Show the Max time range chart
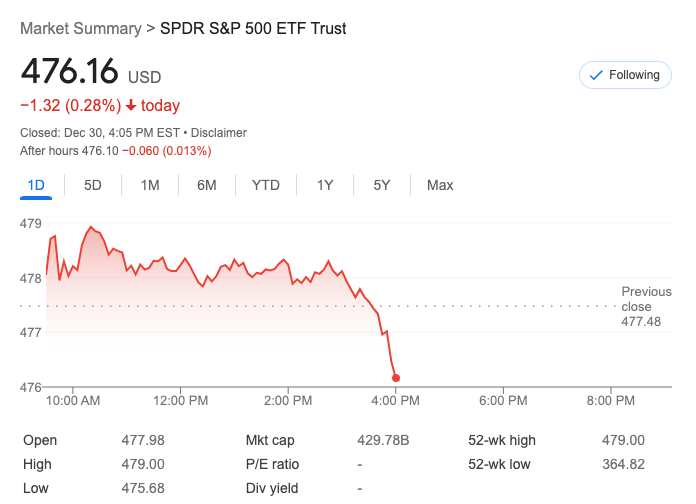Image resolution: width=696 pixels, height=504 pixels. pos(440,185)
